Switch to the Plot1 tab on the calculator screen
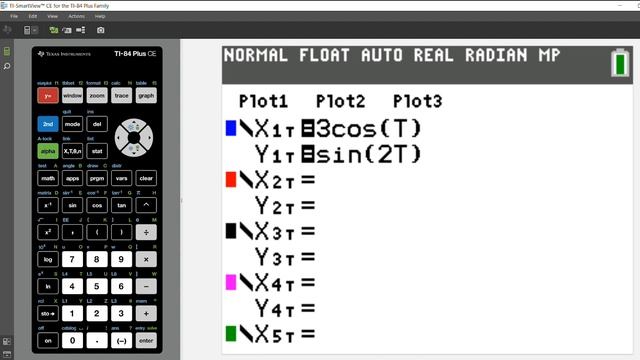The image size is (640, 360). [x=263, y=101]
